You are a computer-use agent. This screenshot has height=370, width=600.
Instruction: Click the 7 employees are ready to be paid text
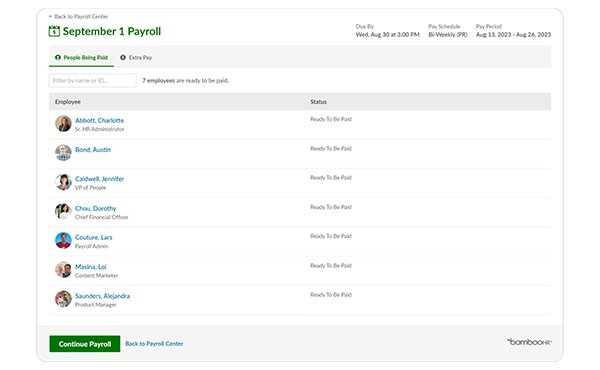[x=186, y=81]
